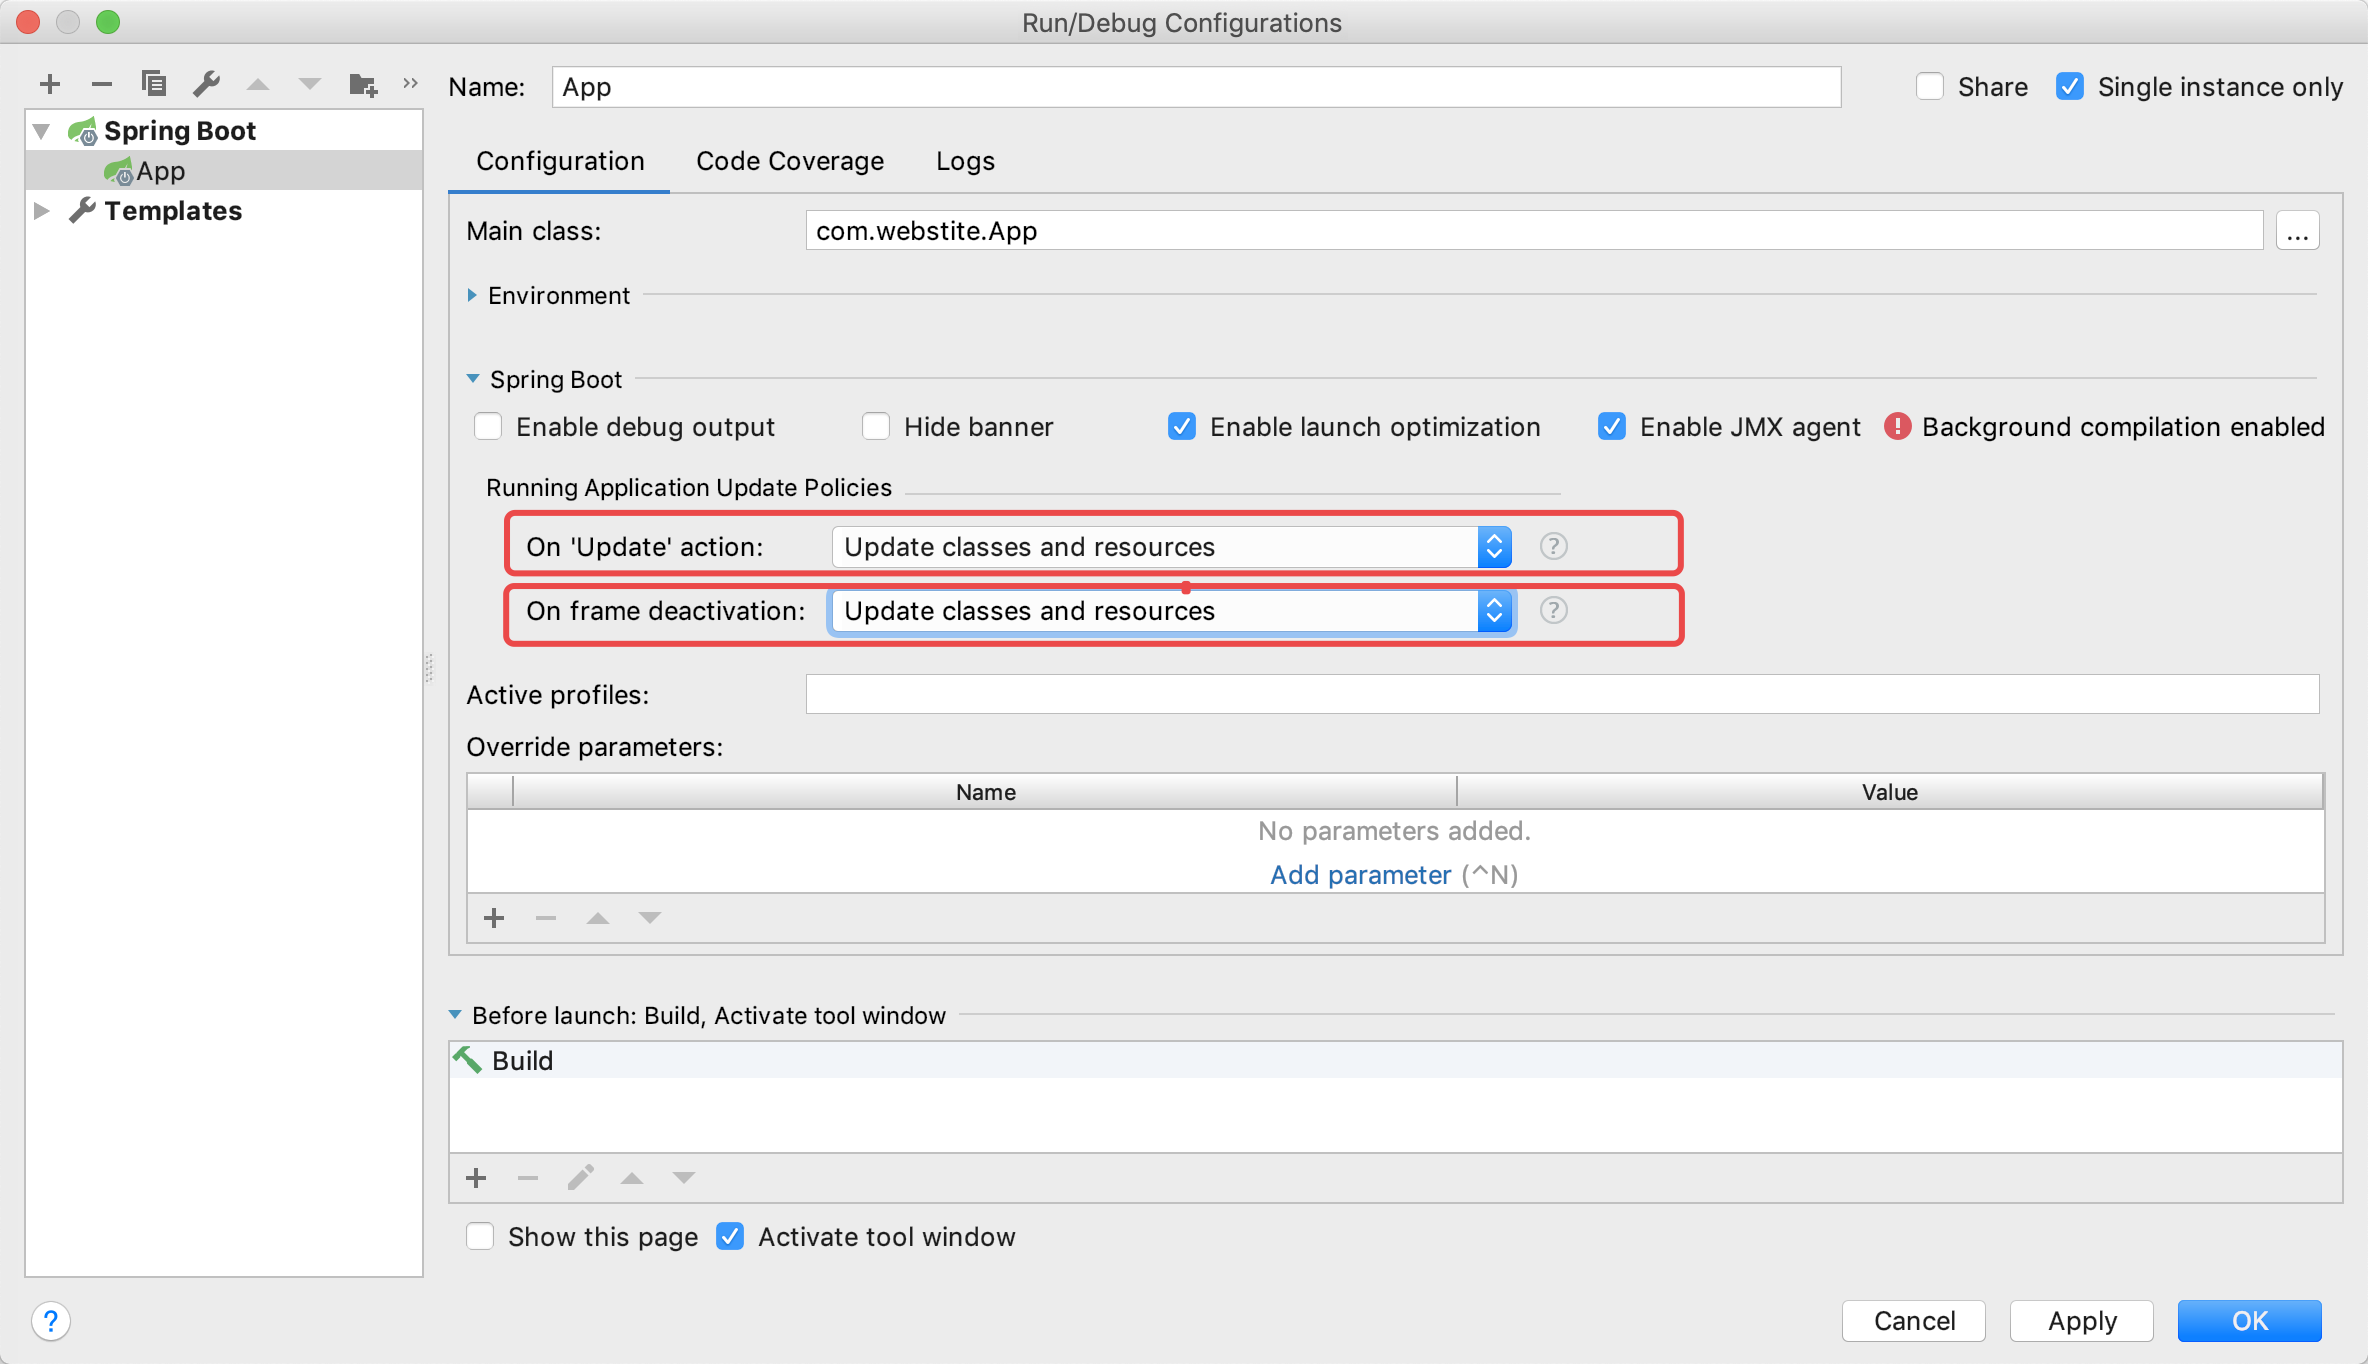Screen dimensions: 2368x1364
Task: Click the Create New Folder icon
Action: (362, 85)
